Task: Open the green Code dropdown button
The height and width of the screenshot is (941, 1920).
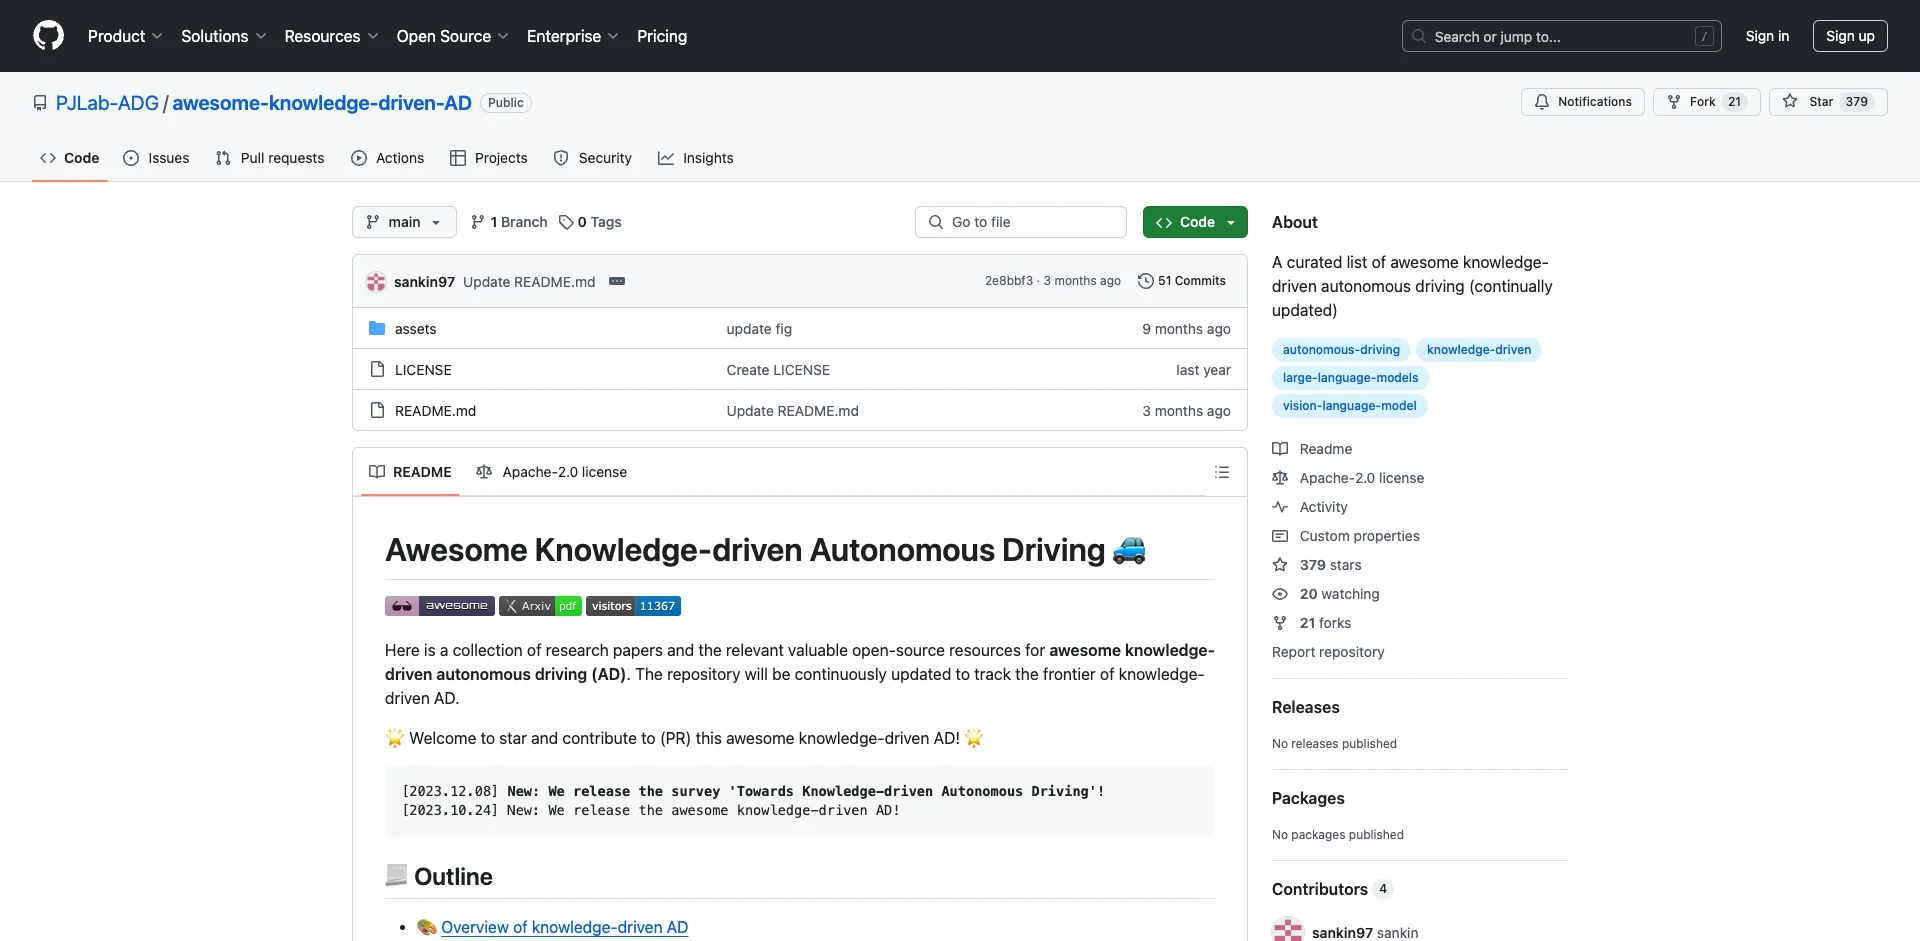Action: [1195, 222]
